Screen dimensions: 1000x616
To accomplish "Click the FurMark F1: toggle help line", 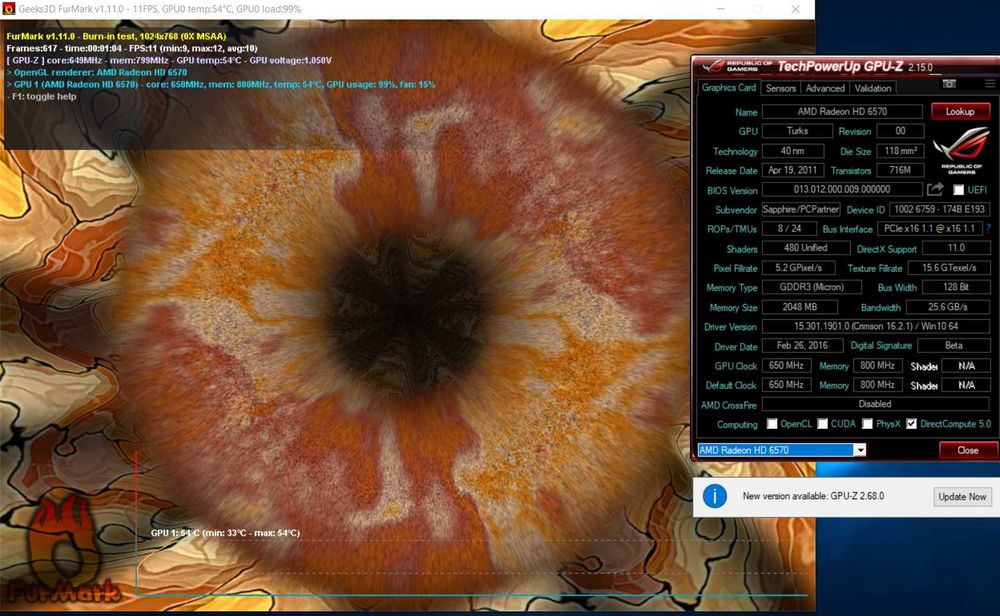I will 41,96.
